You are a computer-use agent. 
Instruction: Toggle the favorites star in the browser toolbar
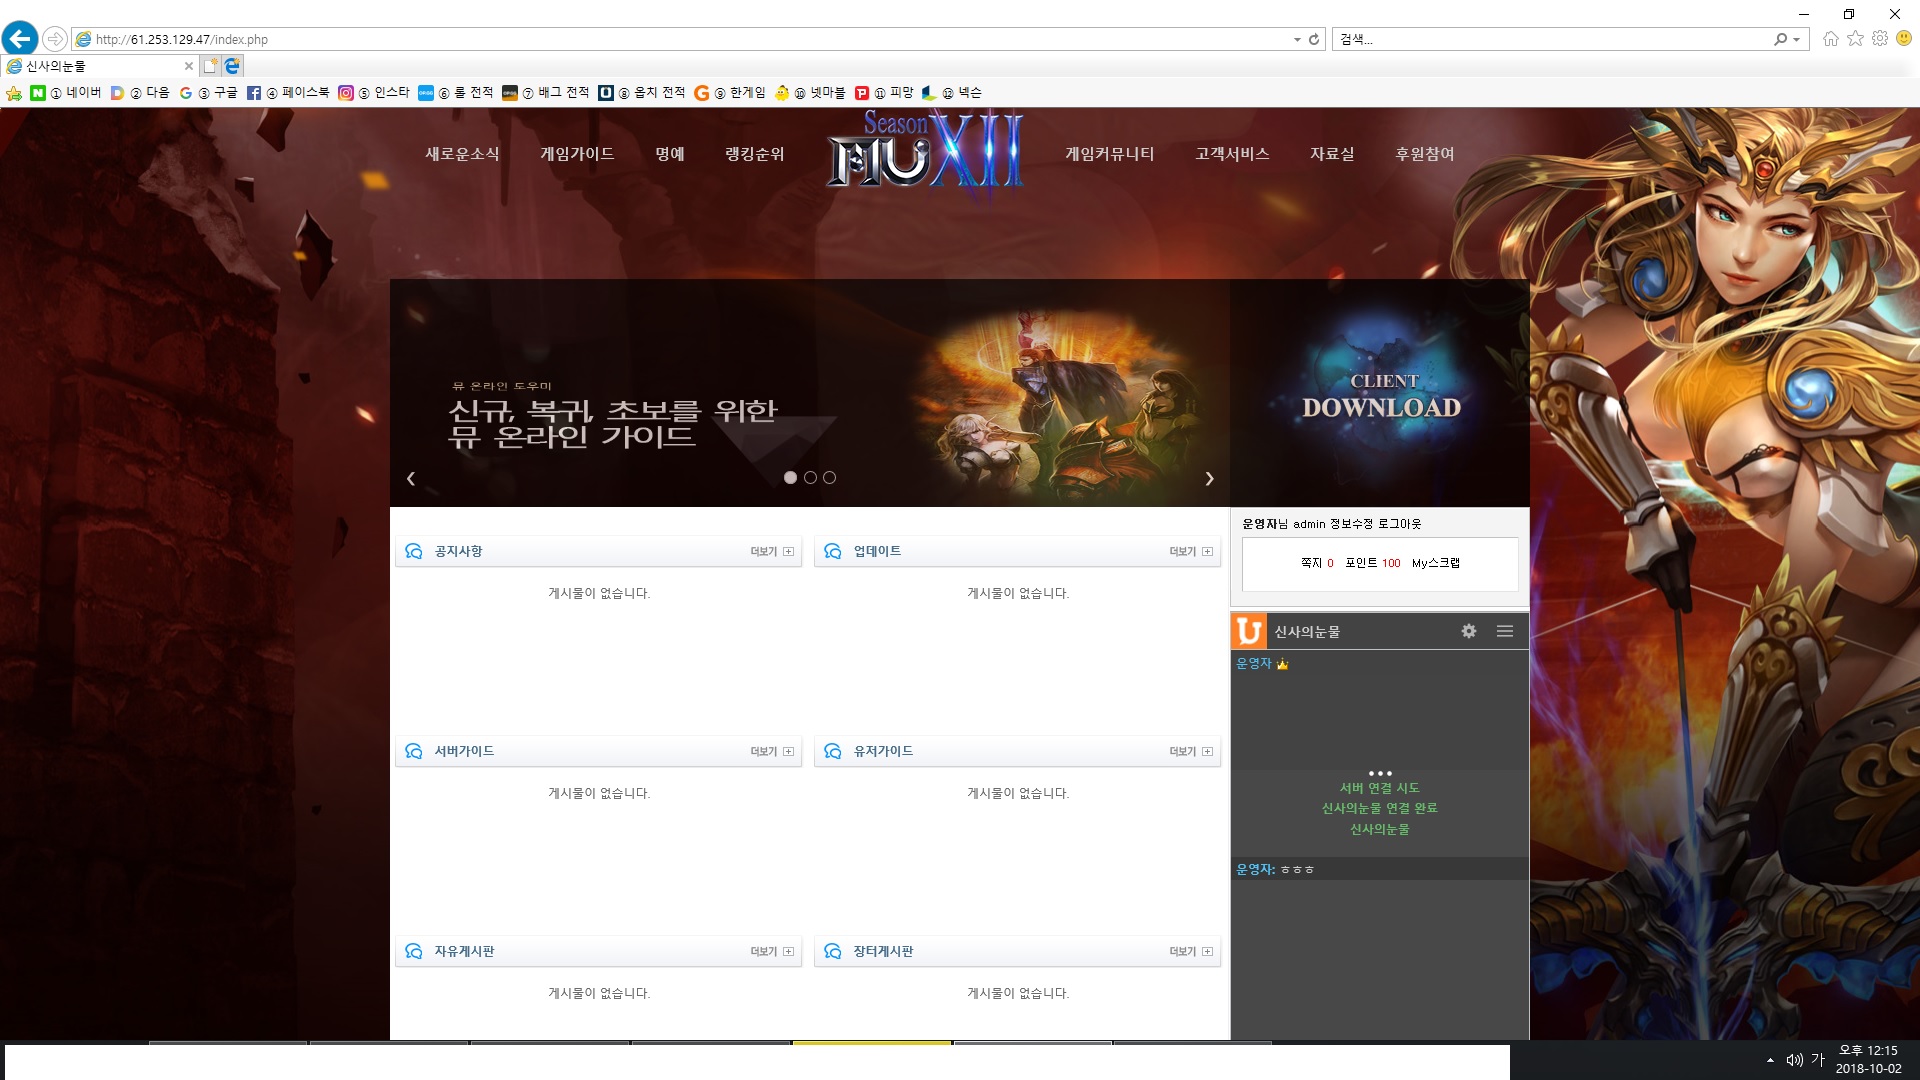1856,39
